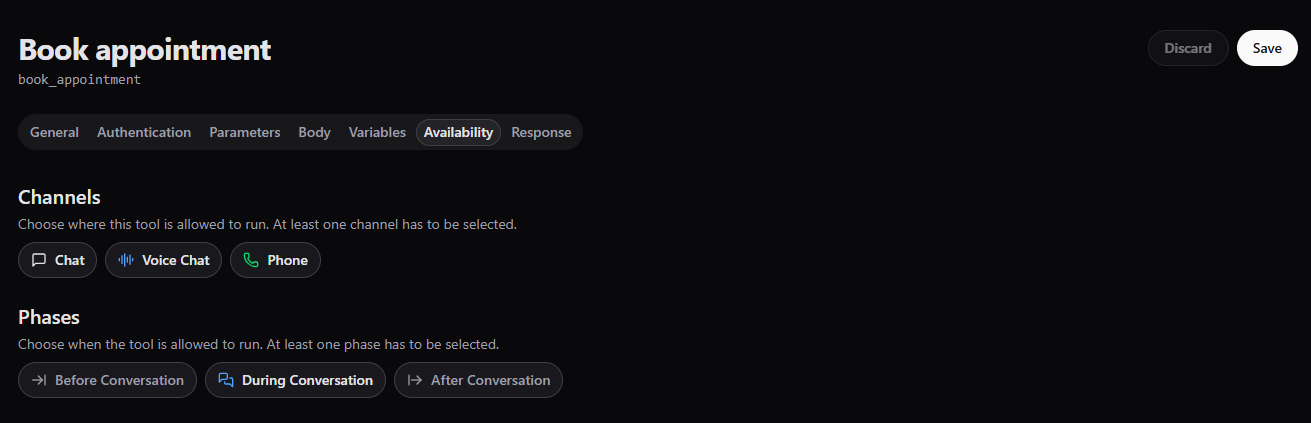Click the book_appointment identifier text

[80, 79]
